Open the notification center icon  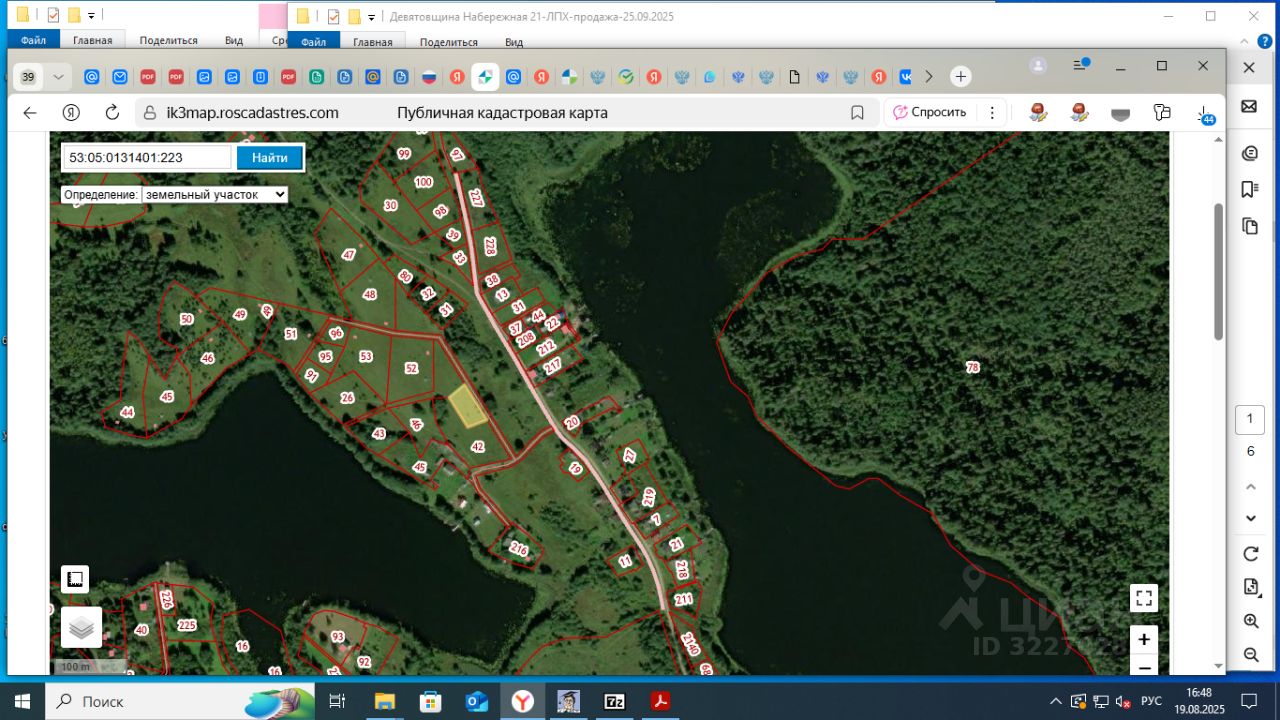[1248, 701]
